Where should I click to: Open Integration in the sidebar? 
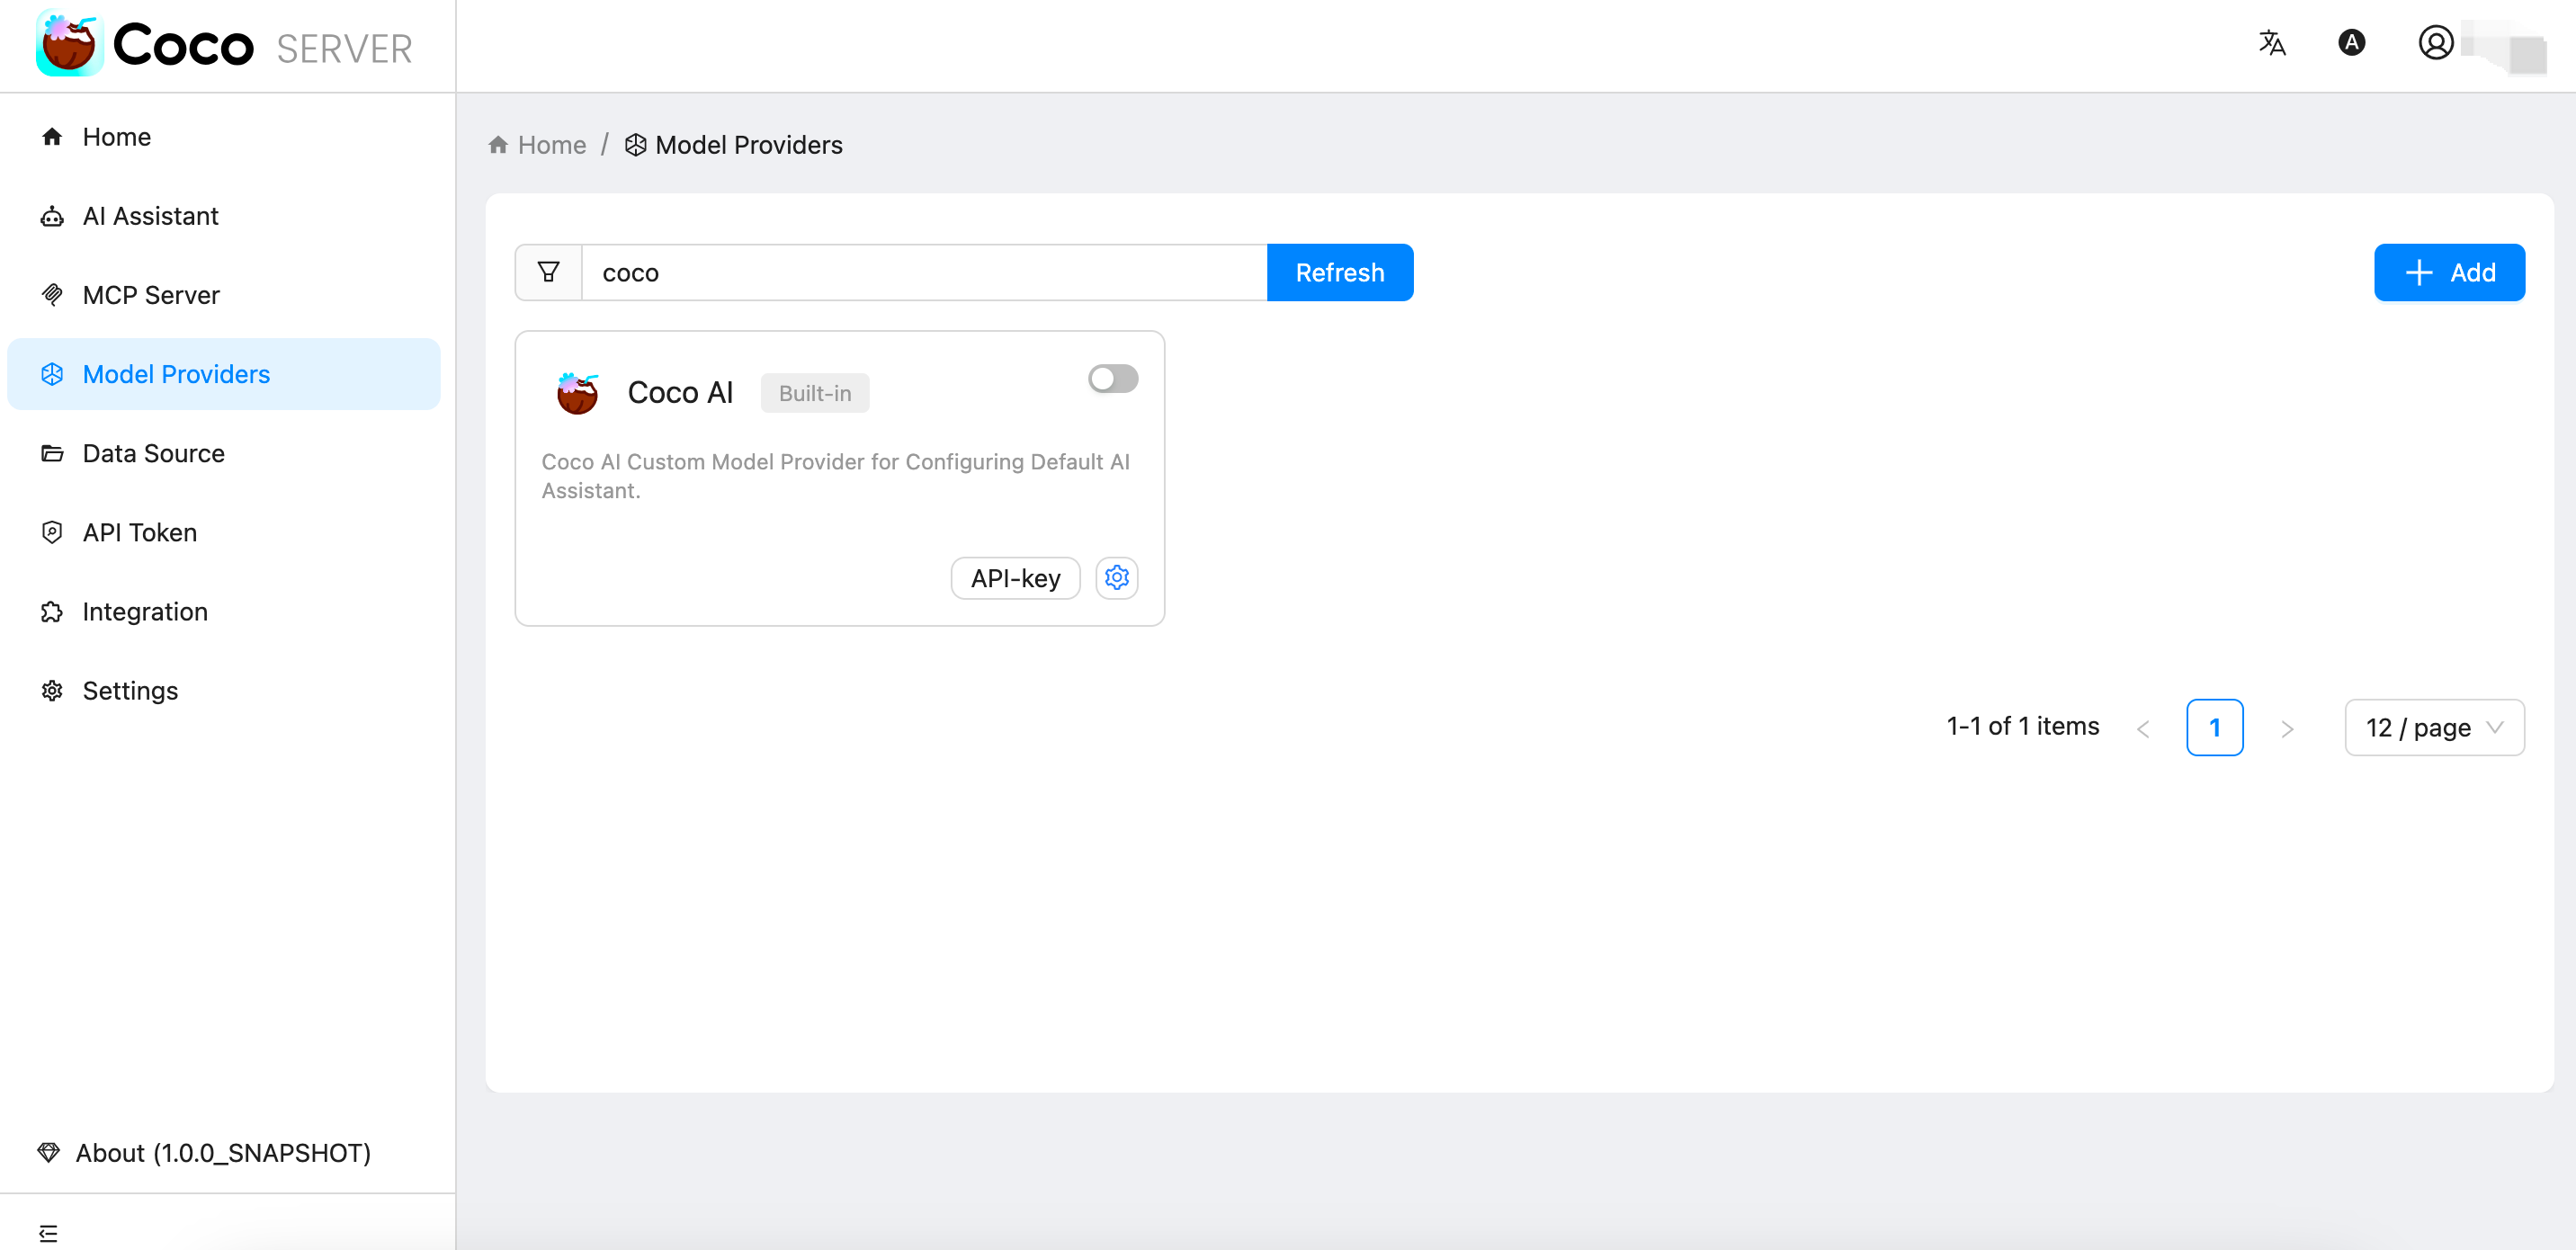(x=224, y=611)
